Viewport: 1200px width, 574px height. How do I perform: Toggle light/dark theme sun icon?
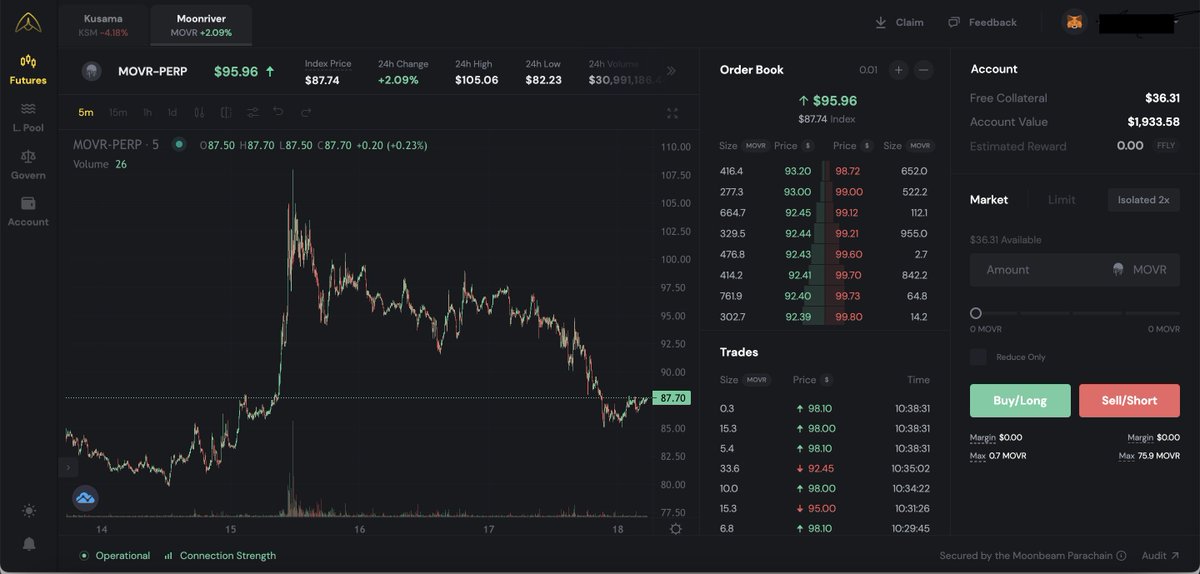29,511
